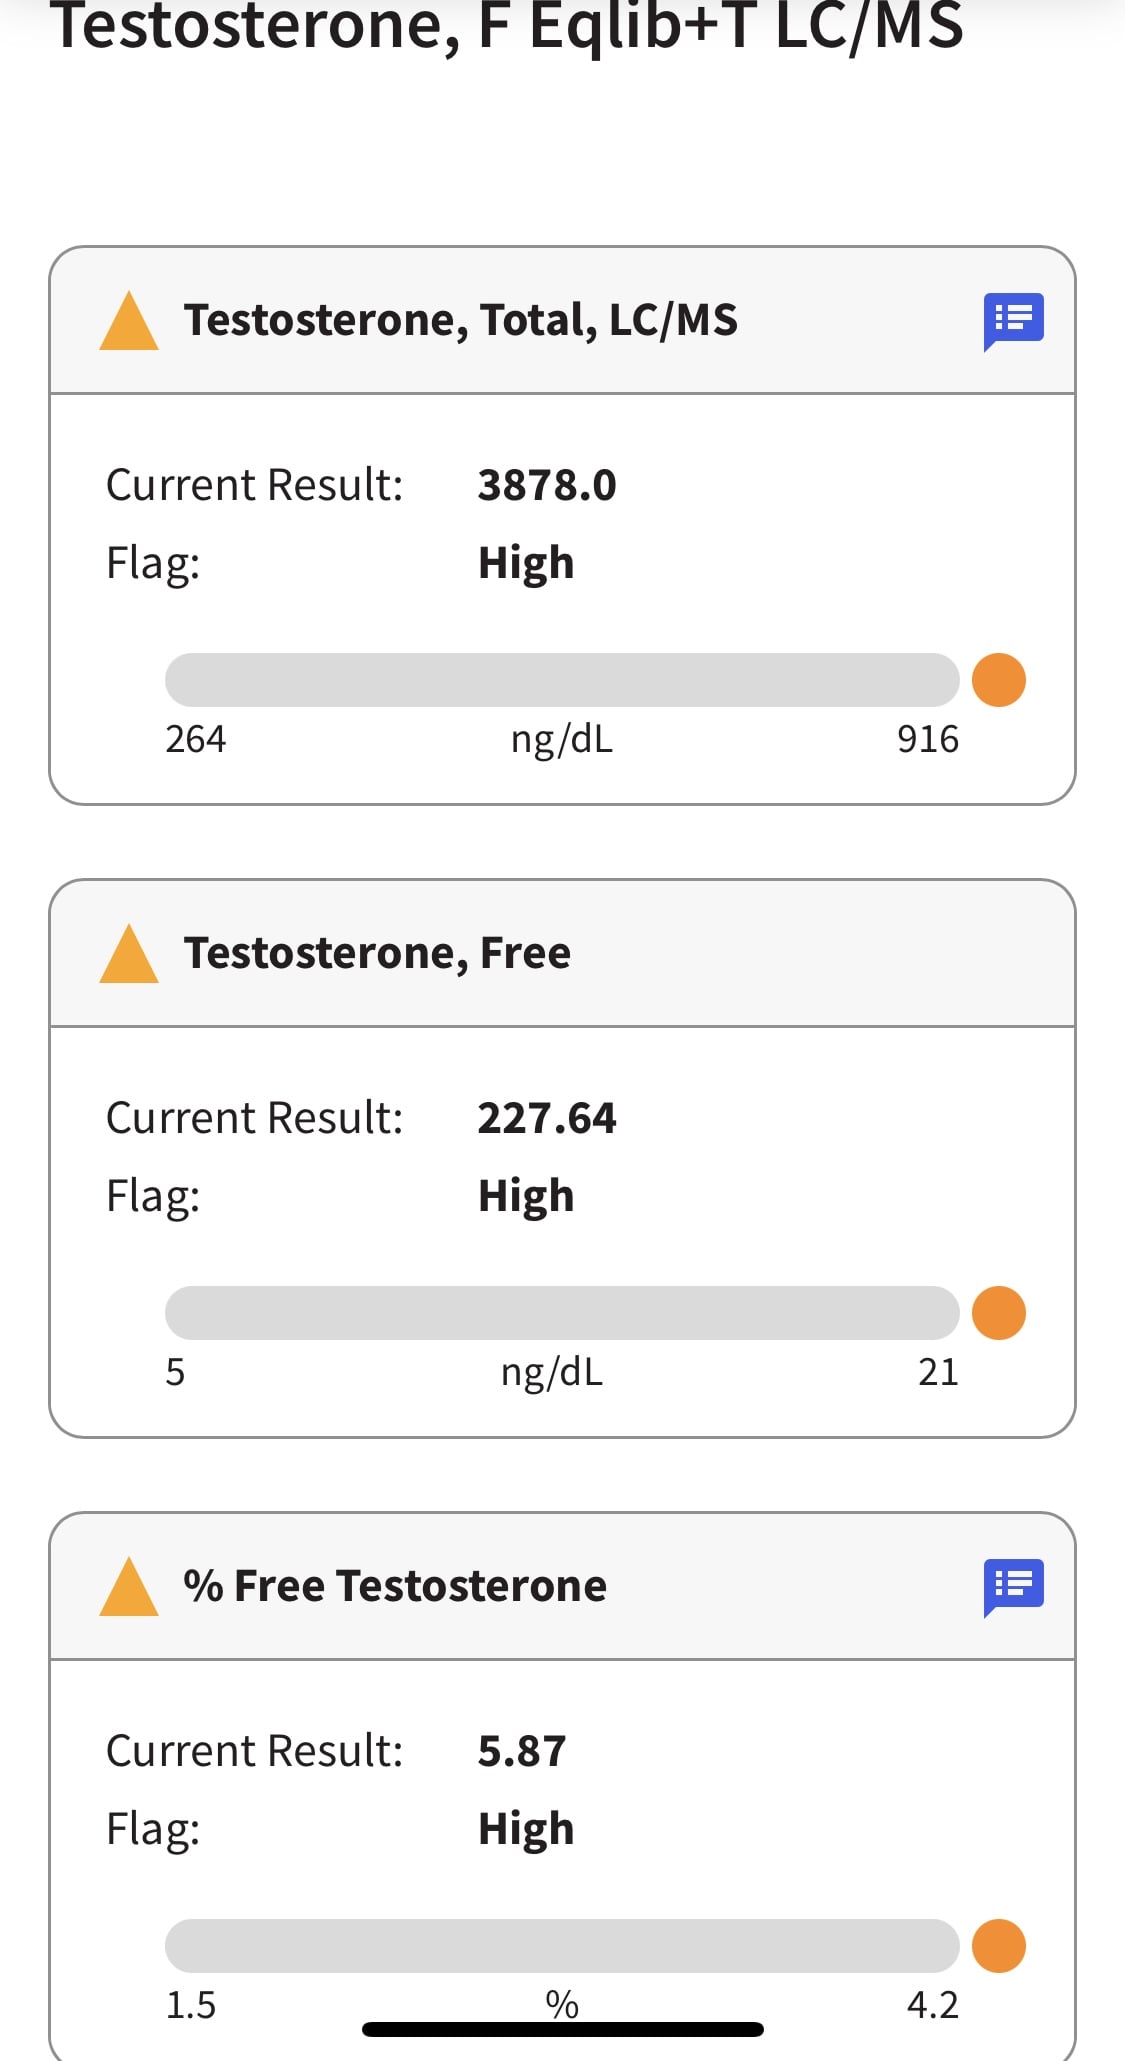The height and width of the screenshot is (2061, 1125).
Task: Tap warning triangle beside Testosterone, Total, LC/MS
Action: click(x=129, y=321)
